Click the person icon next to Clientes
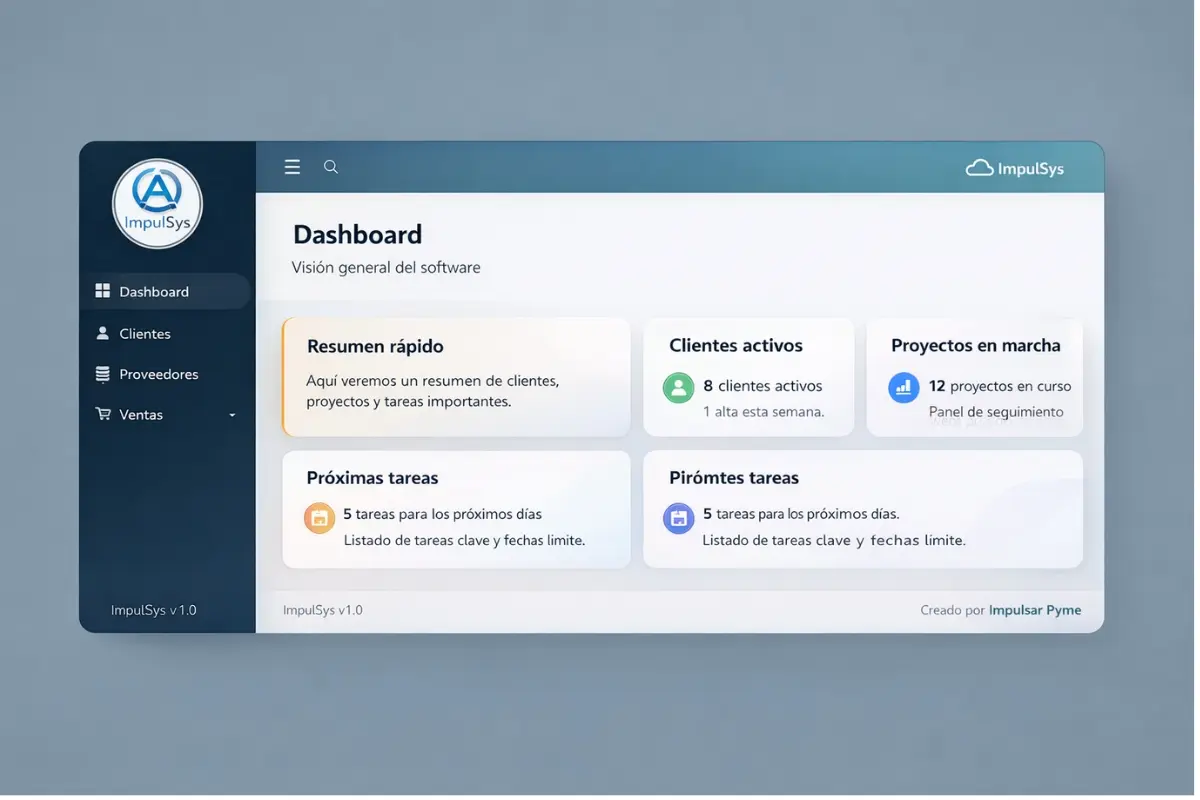 click(103, 332)
